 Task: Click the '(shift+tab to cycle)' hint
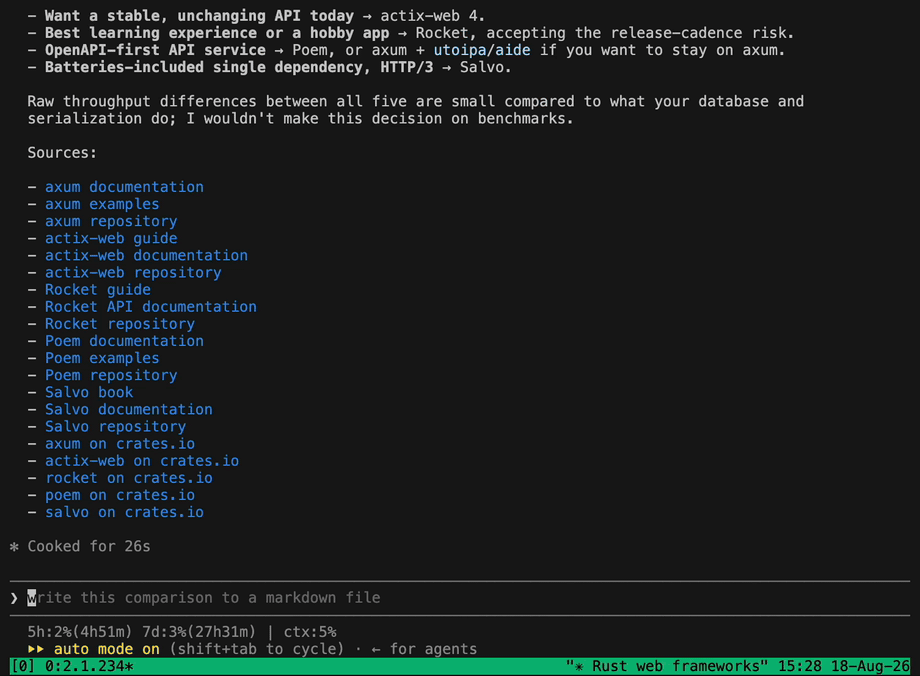pyautogui.click(x=256, y=650)
